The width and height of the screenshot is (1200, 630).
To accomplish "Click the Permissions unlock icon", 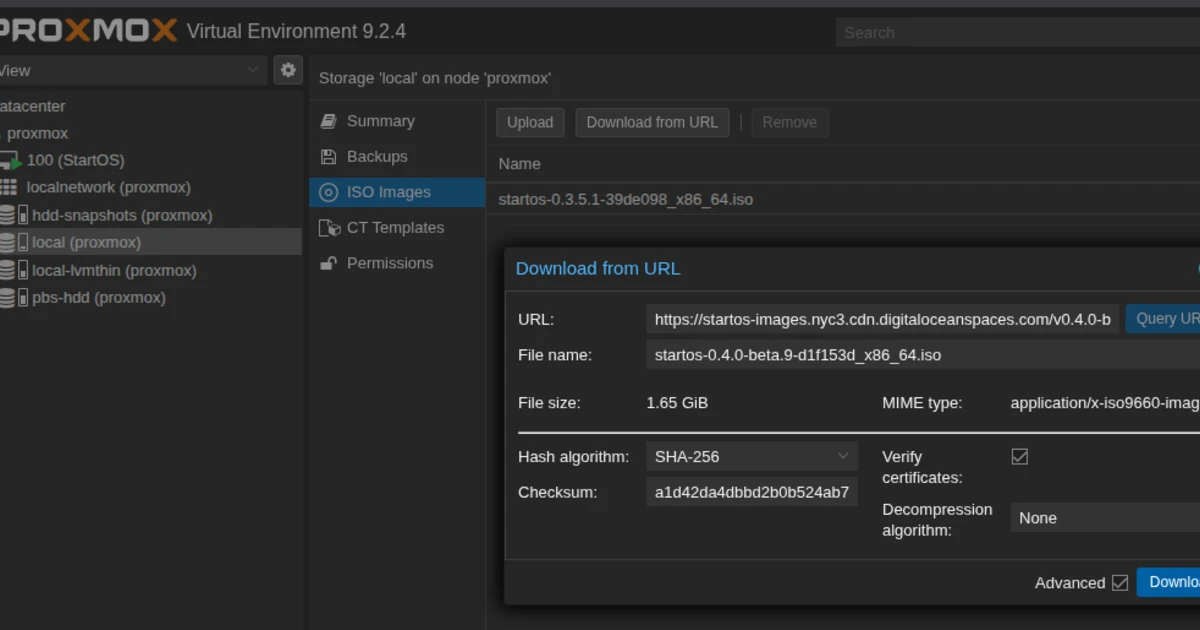I will 328,263.
